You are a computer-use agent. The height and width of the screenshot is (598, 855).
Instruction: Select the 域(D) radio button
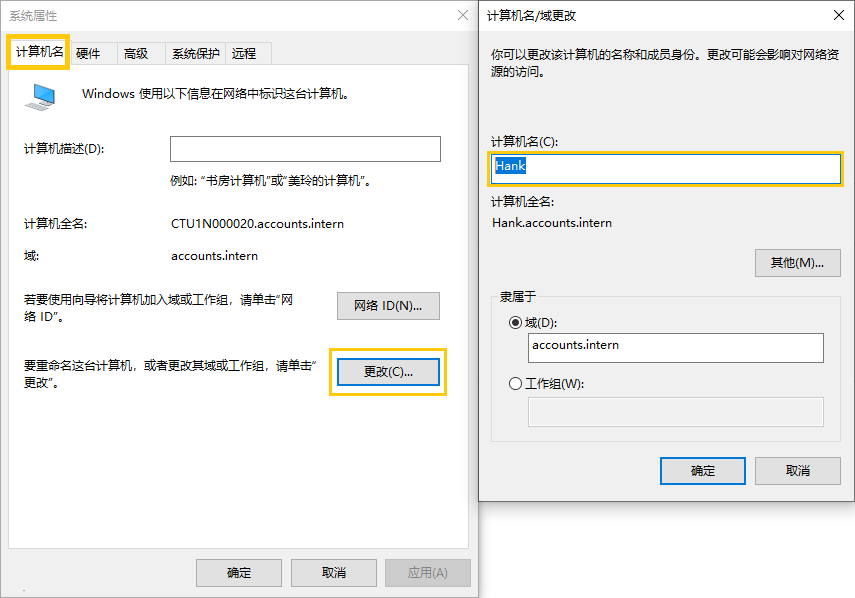point(516,322)
